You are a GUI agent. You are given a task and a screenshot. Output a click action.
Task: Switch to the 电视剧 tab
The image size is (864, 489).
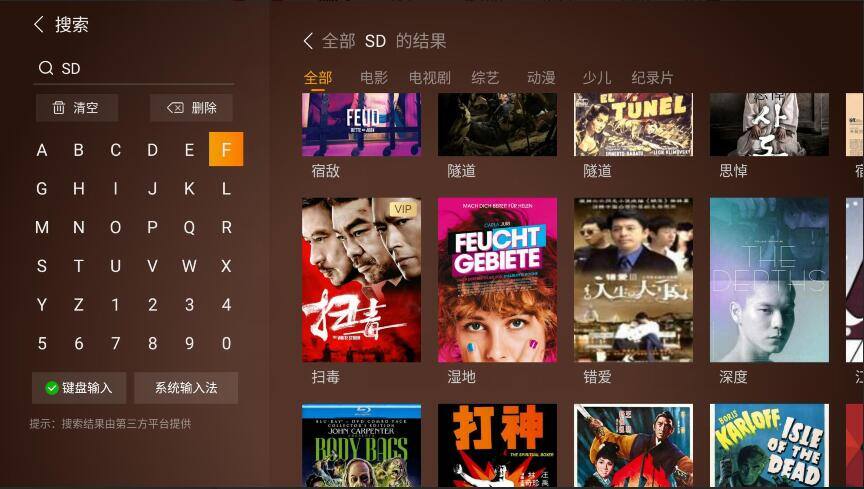430,78
